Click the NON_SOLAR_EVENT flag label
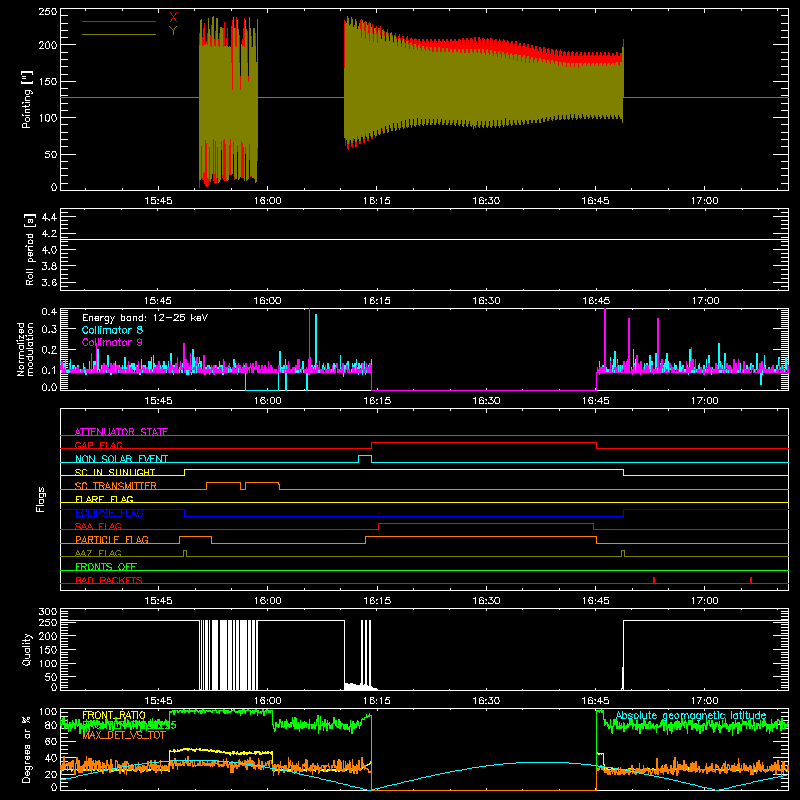 click(121, 459)
